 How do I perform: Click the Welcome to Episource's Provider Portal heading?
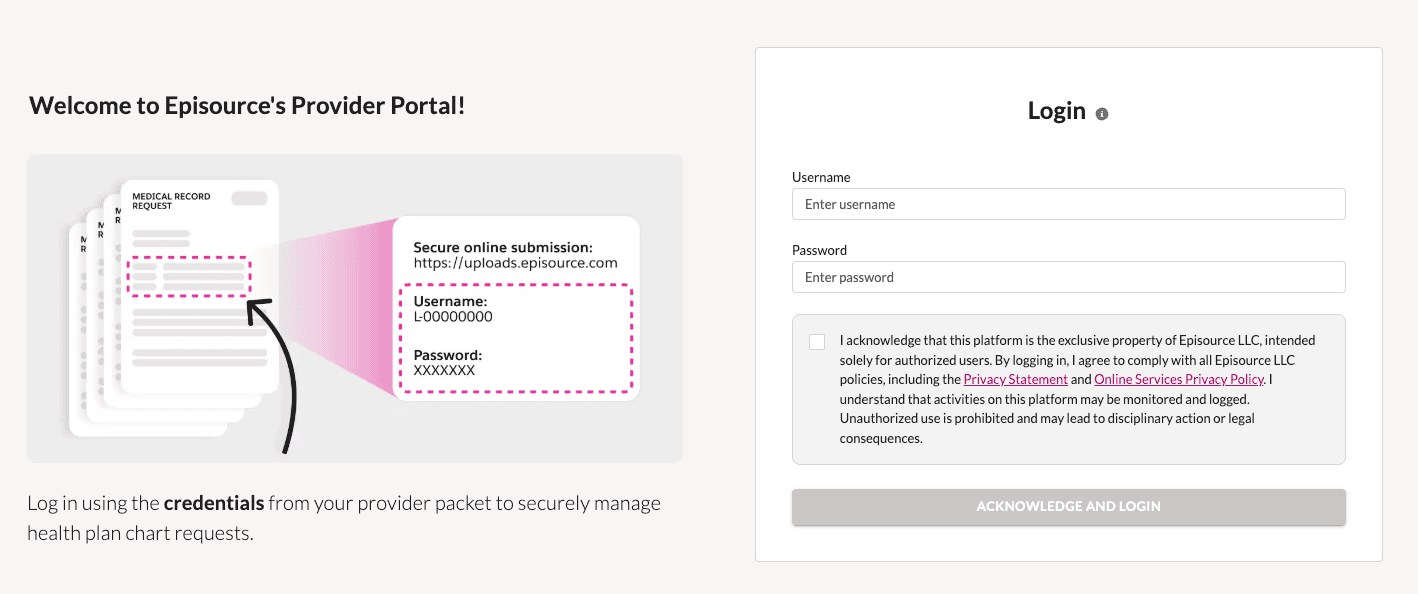(247, 105)
